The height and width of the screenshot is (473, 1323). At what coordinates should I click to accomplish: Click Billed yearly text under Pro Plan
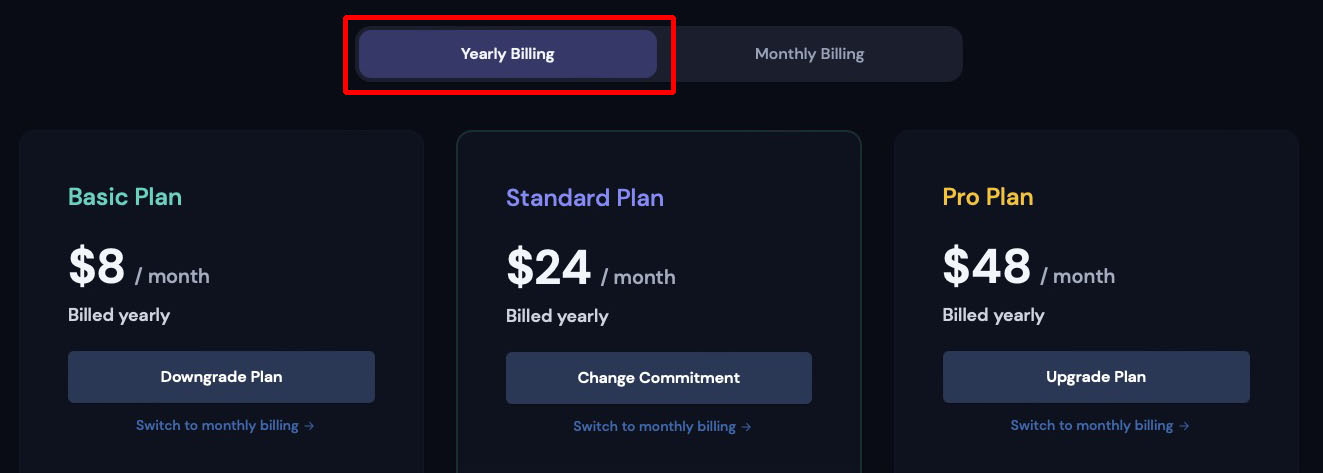pos(993,315)
